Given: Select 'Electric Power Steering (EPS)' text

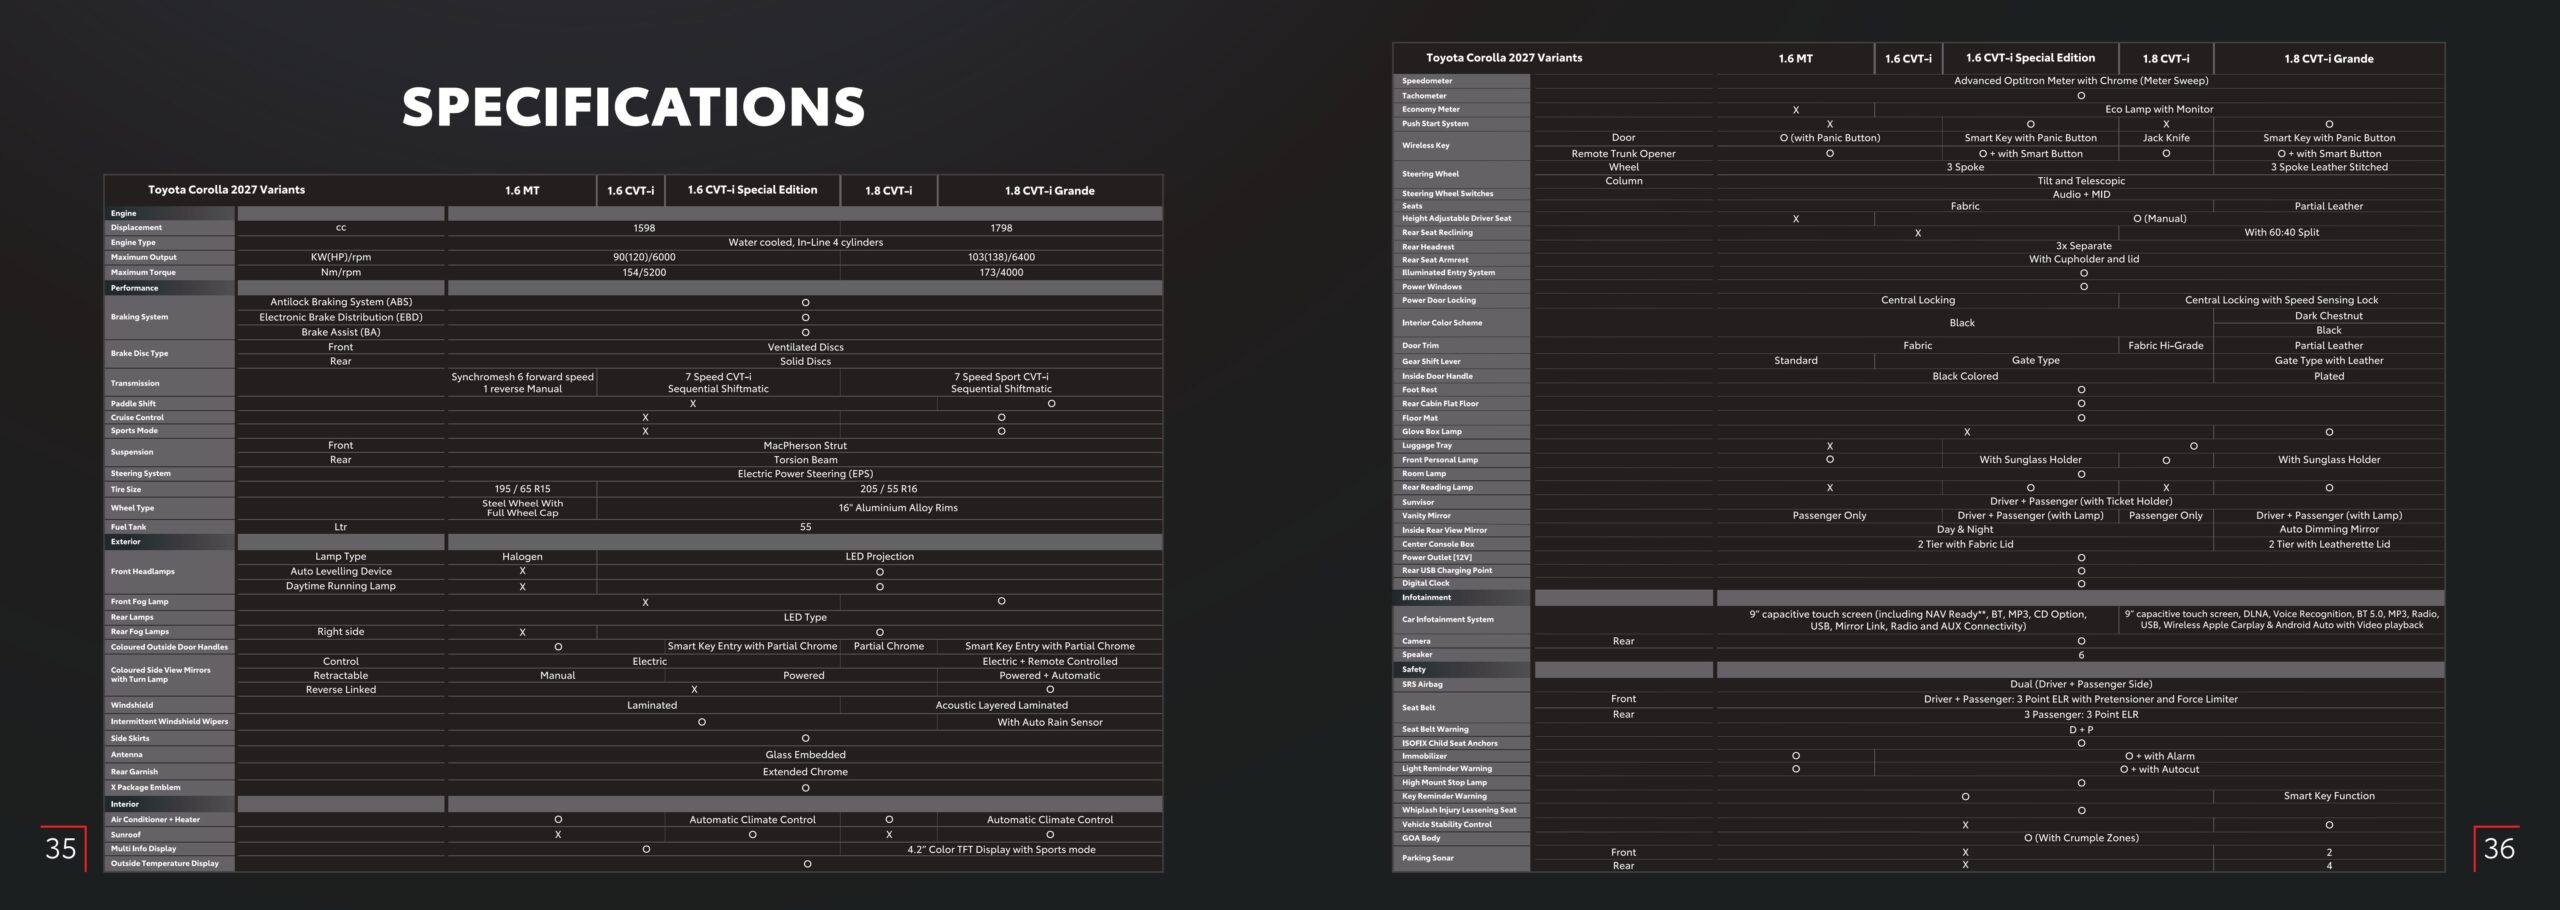Looking at the screenshot, I should tap(805, 474).
